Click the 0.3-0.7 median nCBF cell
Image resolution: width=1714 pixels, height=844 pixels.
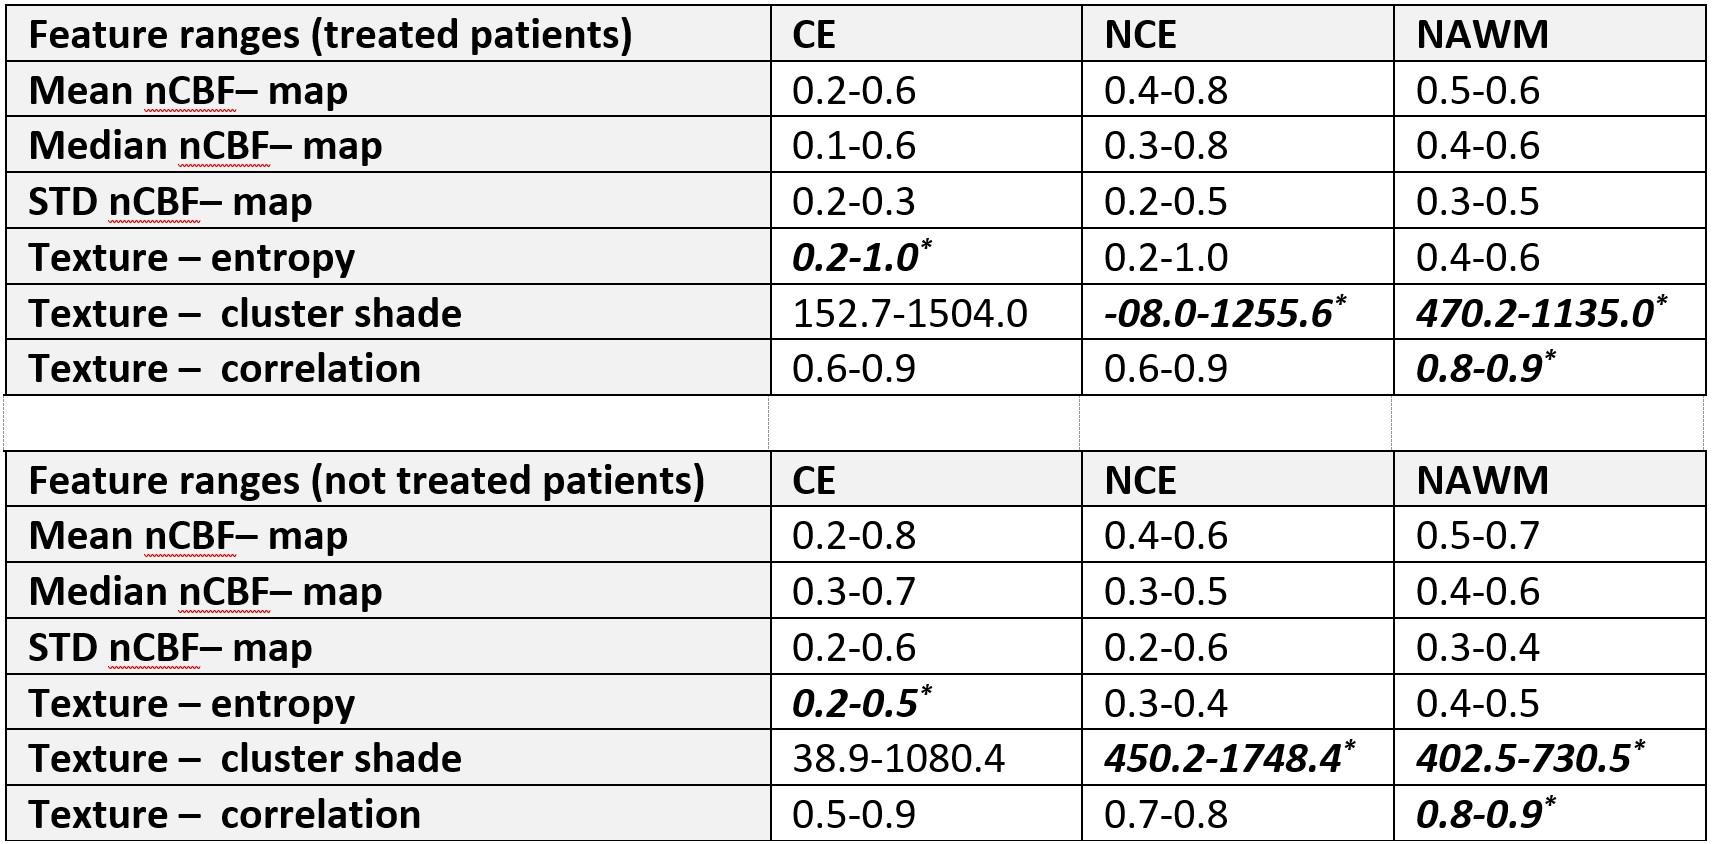(854, 592)
